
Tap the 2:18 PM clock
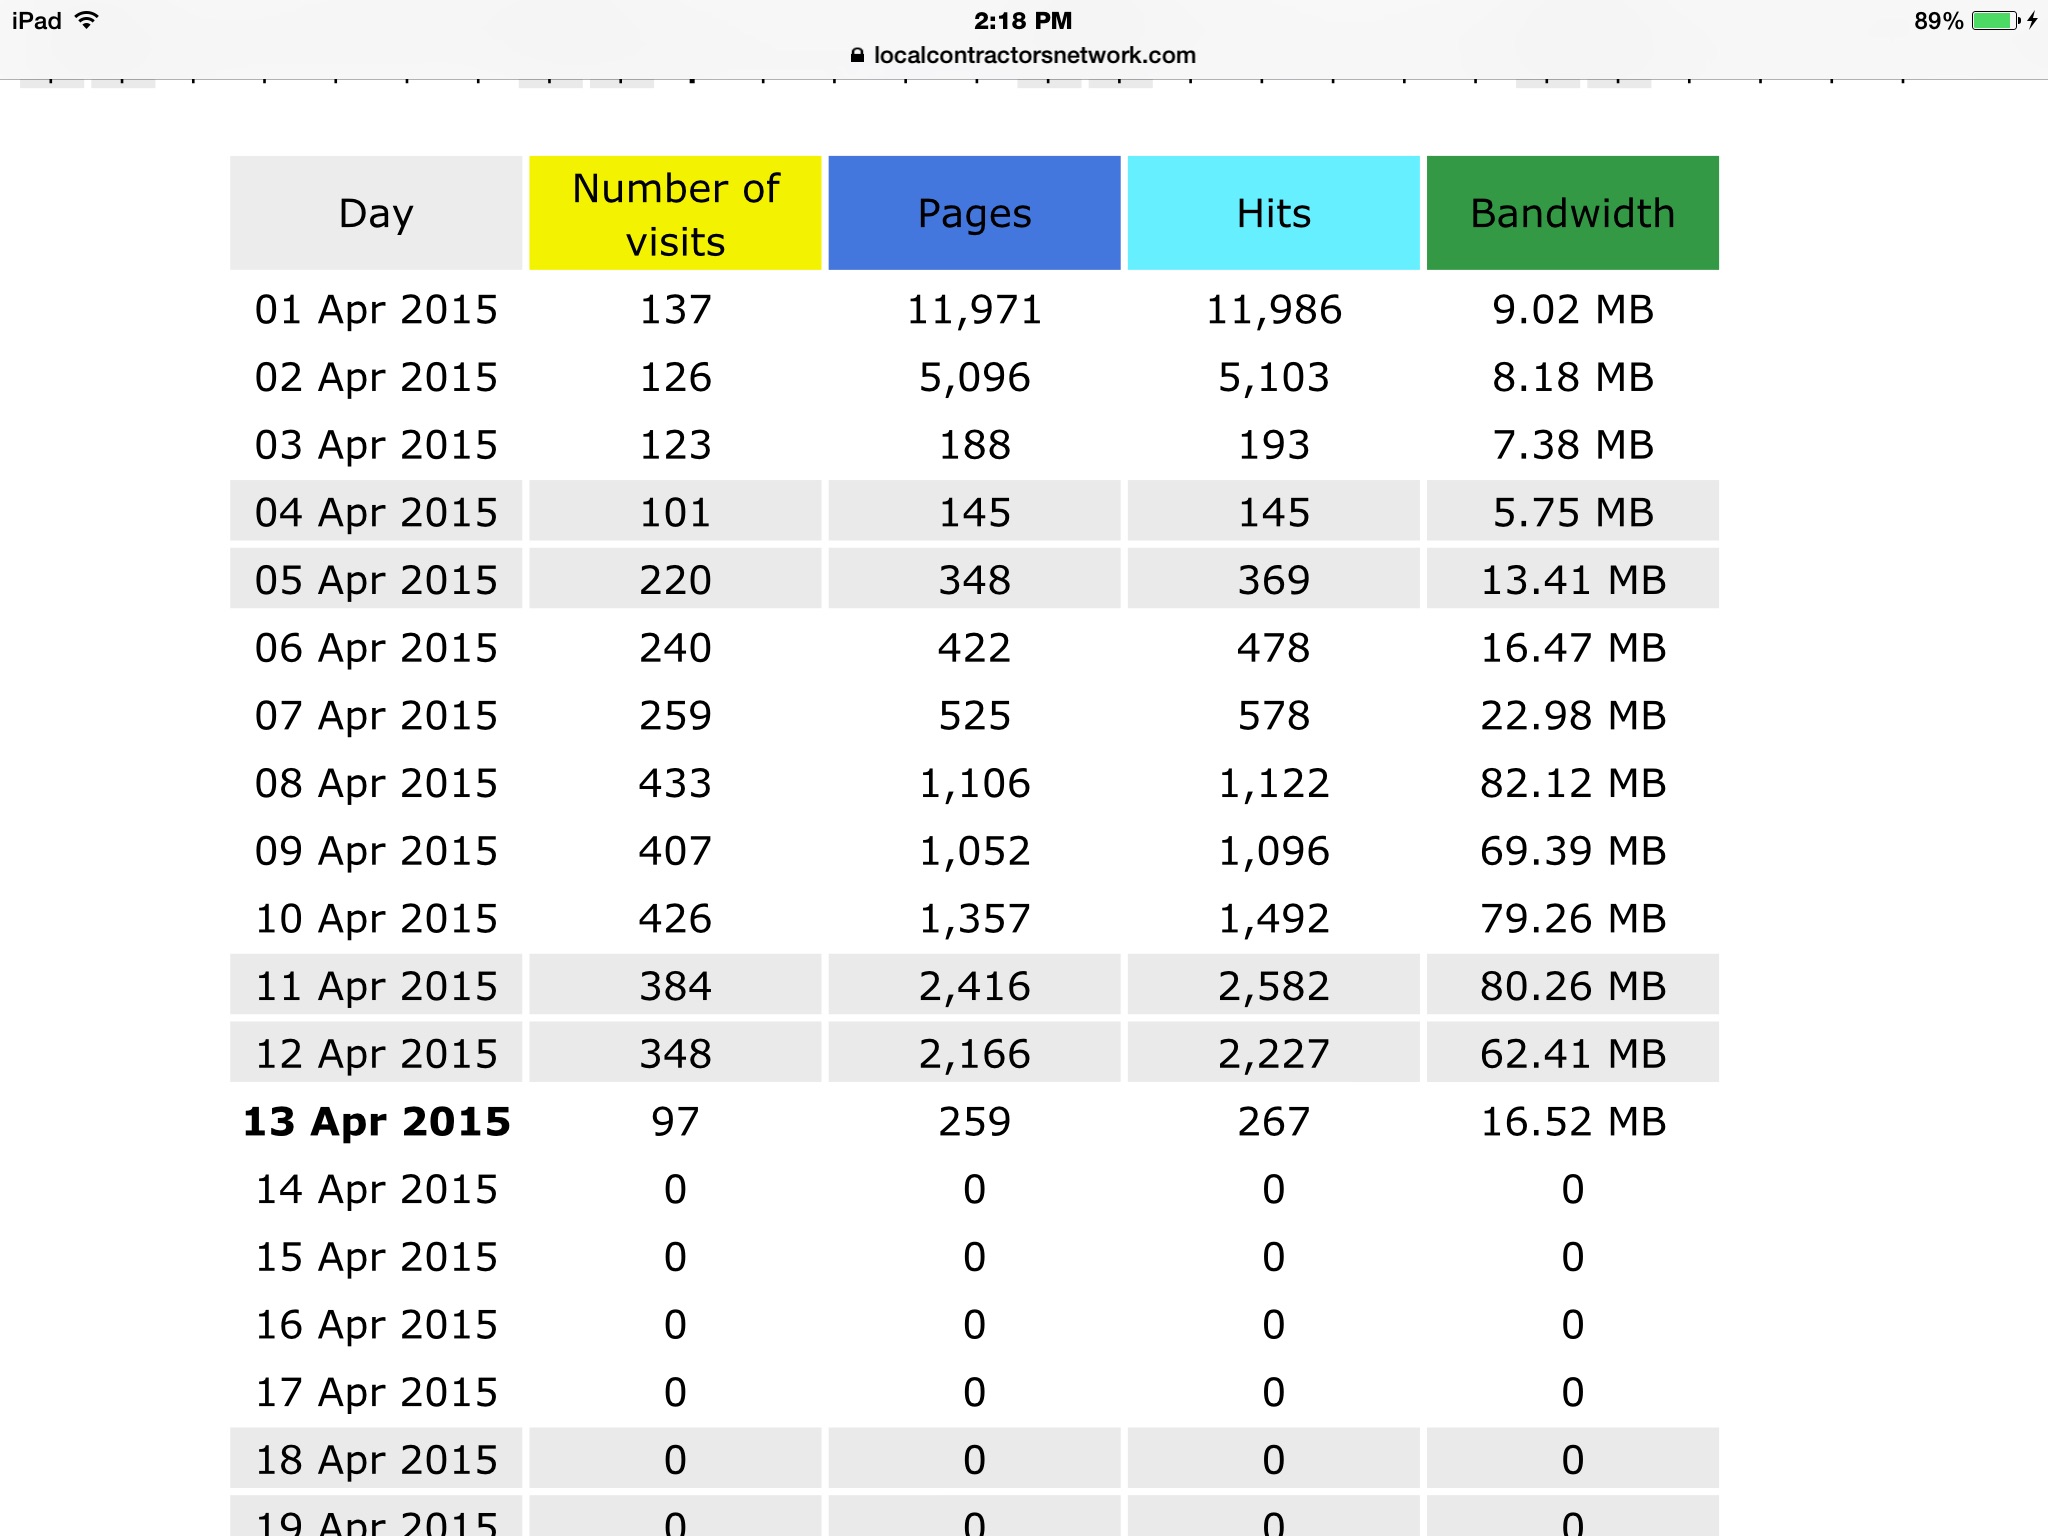tap(1022, 20)
